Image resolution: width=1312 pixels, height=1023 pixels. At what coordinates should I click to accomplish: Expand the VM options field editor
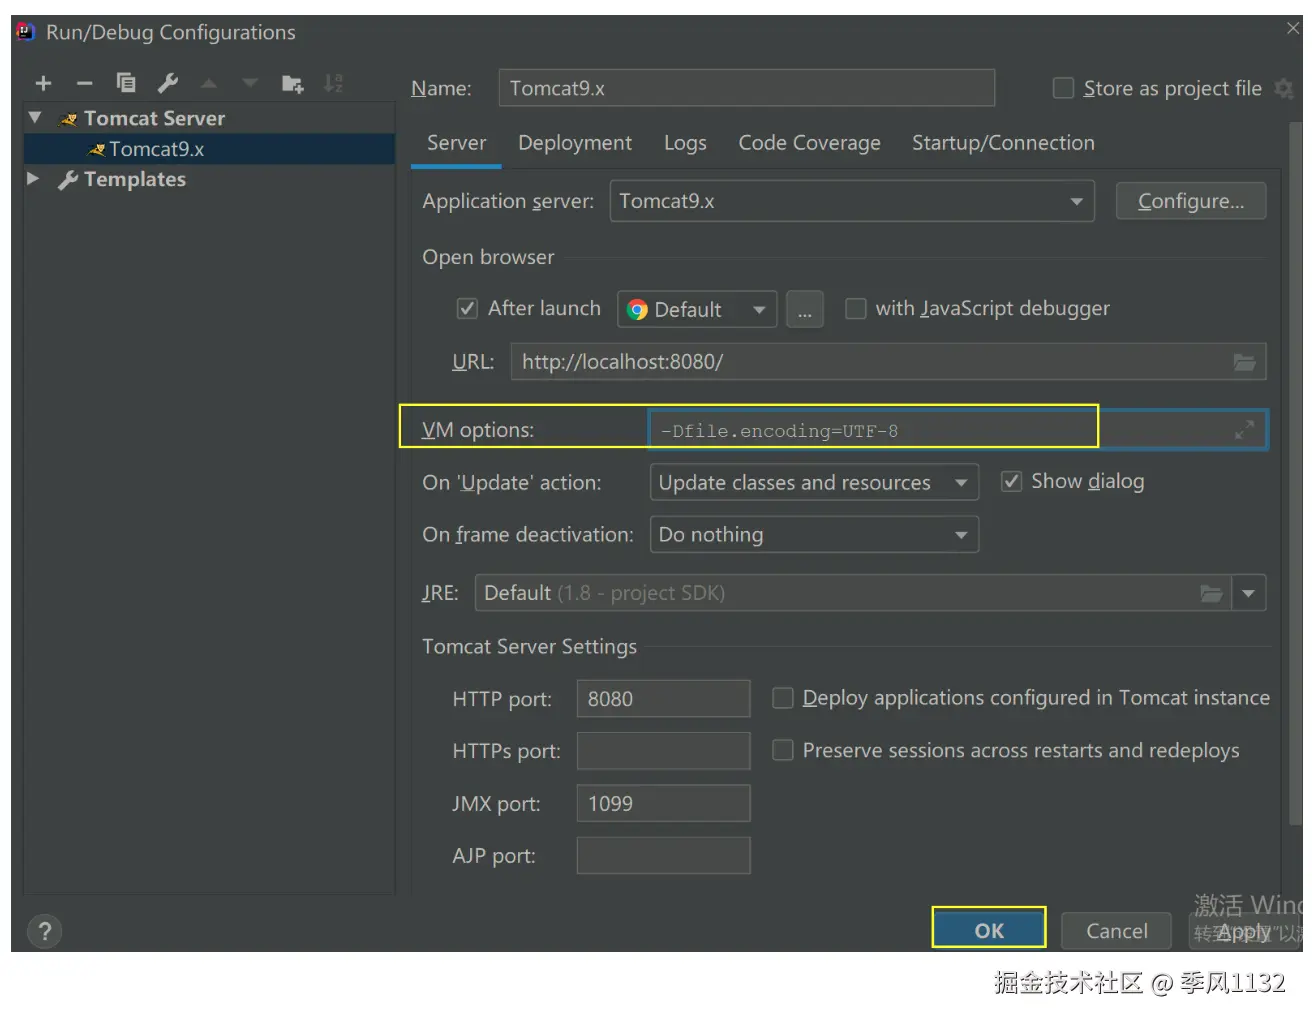(1244, 430)
